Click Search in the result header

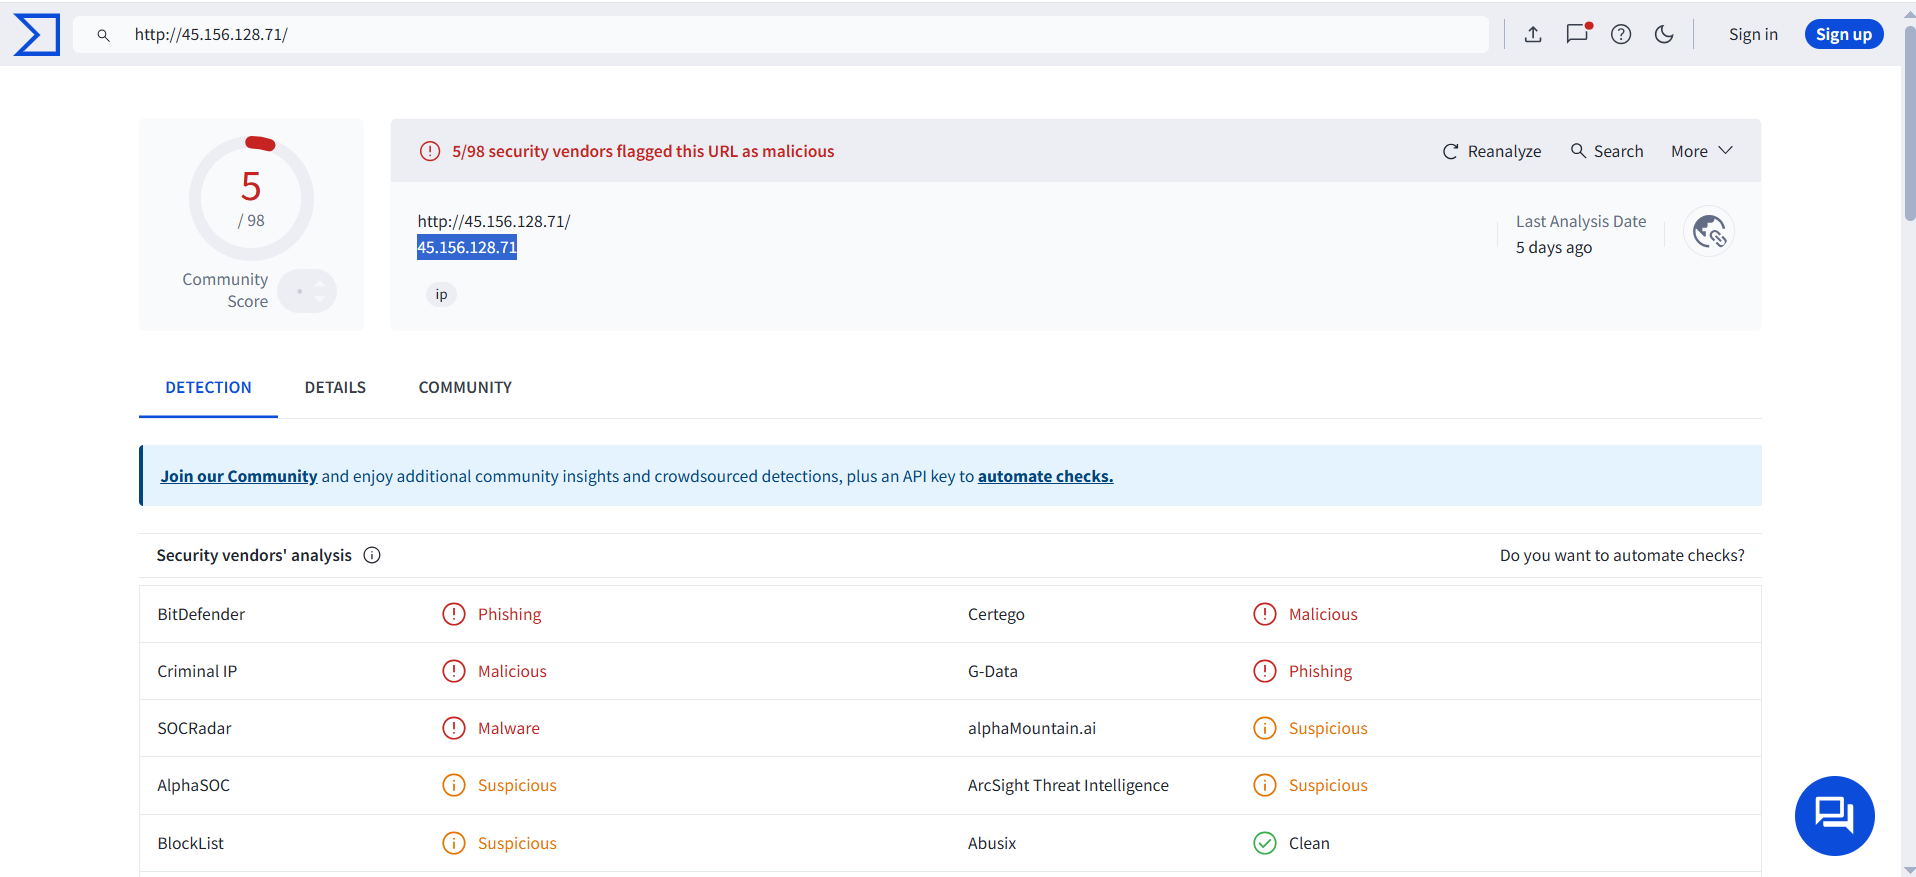pos(1607,151)
